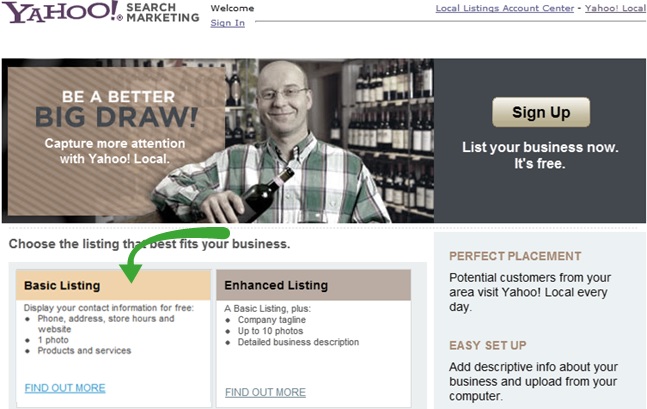647x409 pixels.
Task: Click the Perfect Placement heading
Action: pyautogui.click(x=515, y=256)
